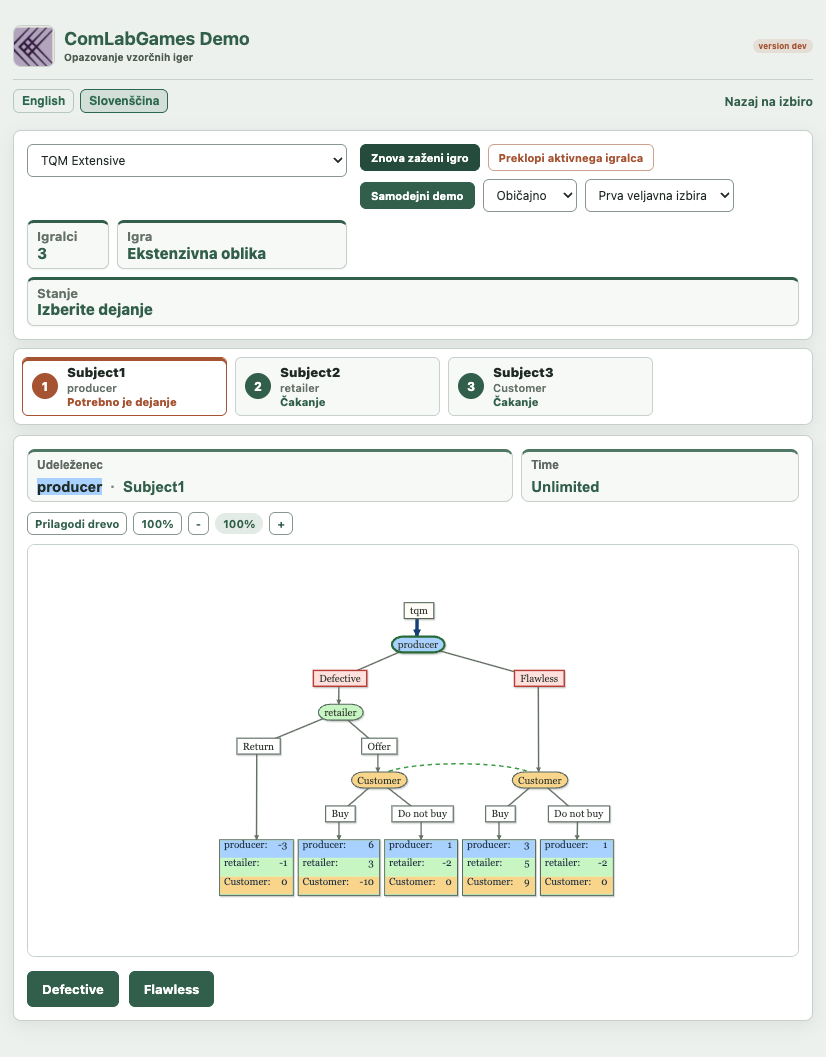
Task: Switch language to Slovenščina
Action: point(124,101)
